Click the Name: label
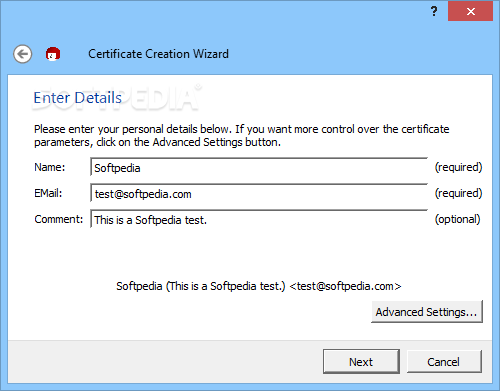500x391 pixels. (50, 167)
